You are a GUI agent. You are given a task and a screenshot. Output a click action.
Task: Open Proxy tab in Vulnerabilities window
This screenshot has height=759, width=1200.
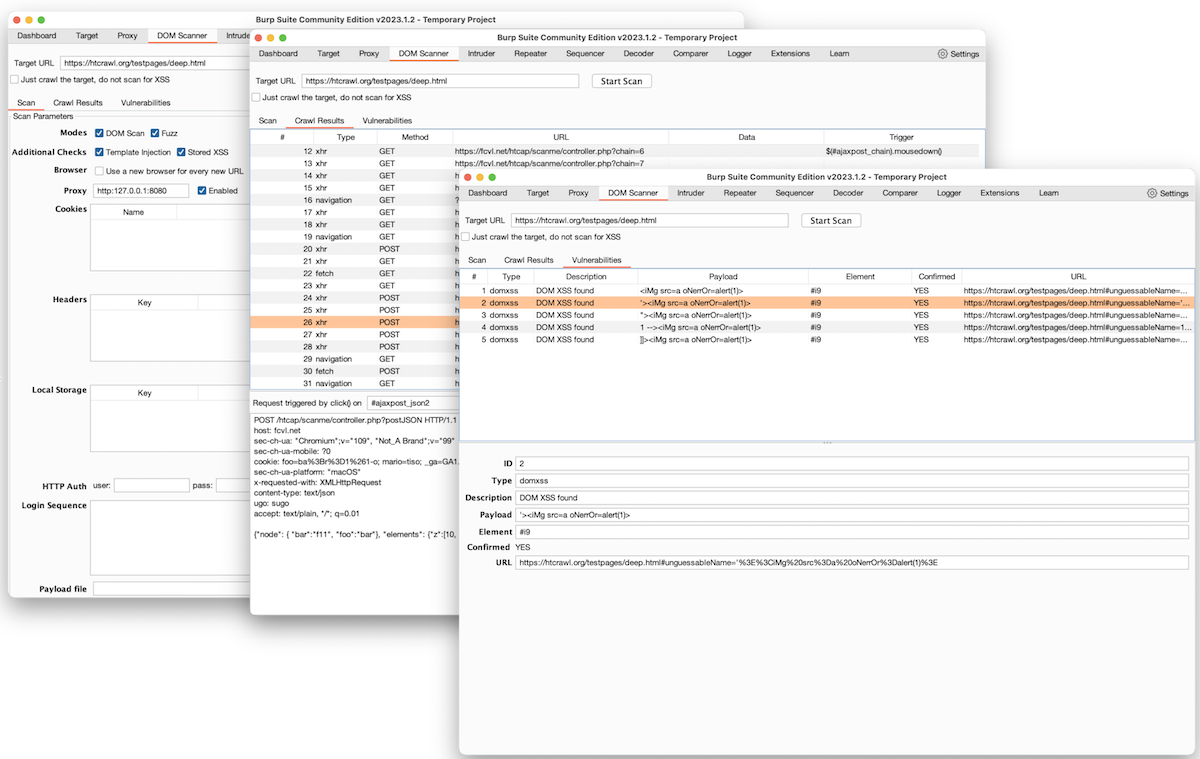(578, 193)
